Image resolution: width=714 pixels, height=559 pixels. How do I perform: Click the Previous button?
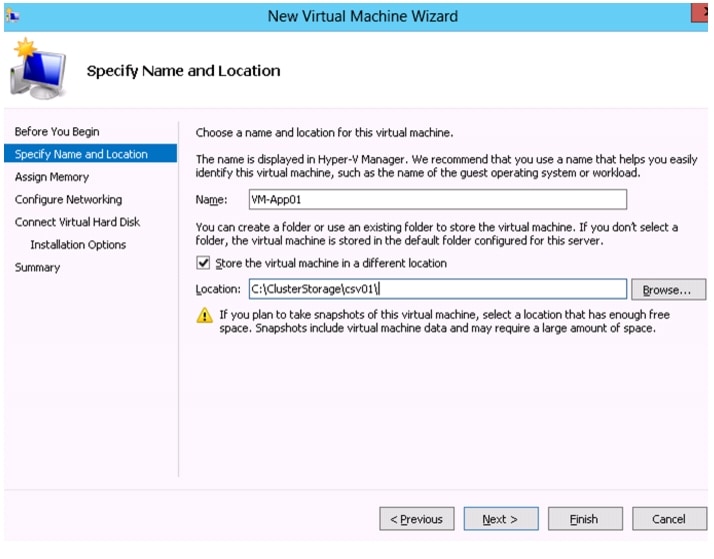pyautogui.click(x=417, y=519)
